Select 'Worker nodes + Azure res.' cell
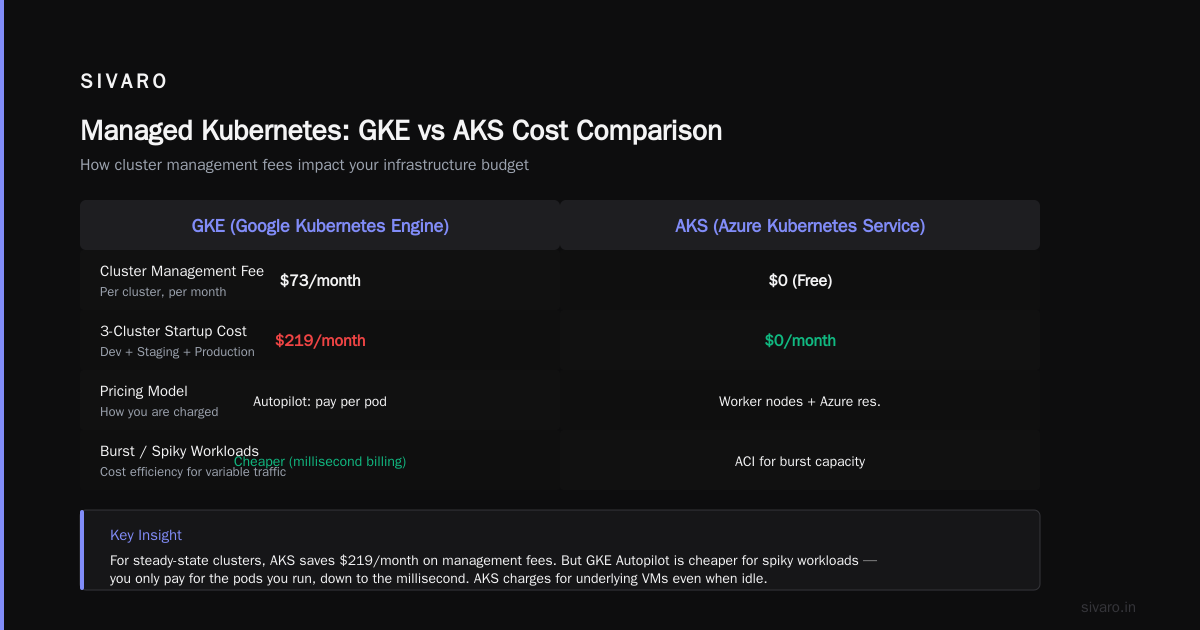Viewport: 1200px width, 630px height. [x=800, y=402]
